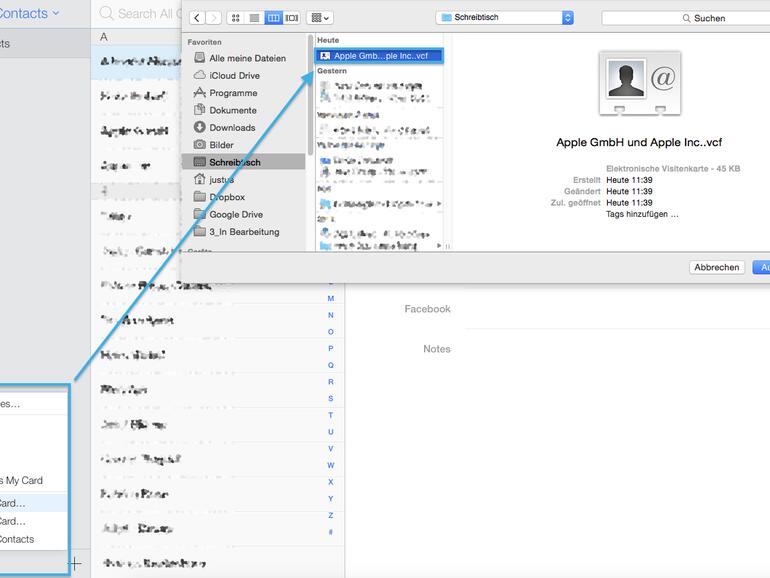Jump to letter N in index
The image size is (770, 578).
(x=330, y=315)
